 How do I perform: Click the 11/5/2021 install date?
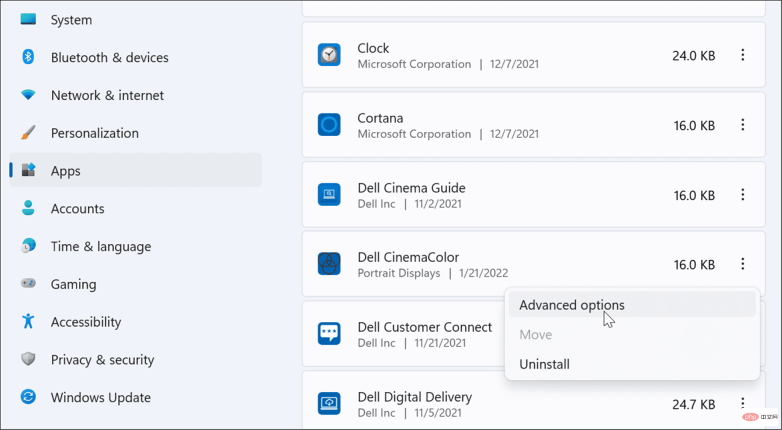[438, 413]
